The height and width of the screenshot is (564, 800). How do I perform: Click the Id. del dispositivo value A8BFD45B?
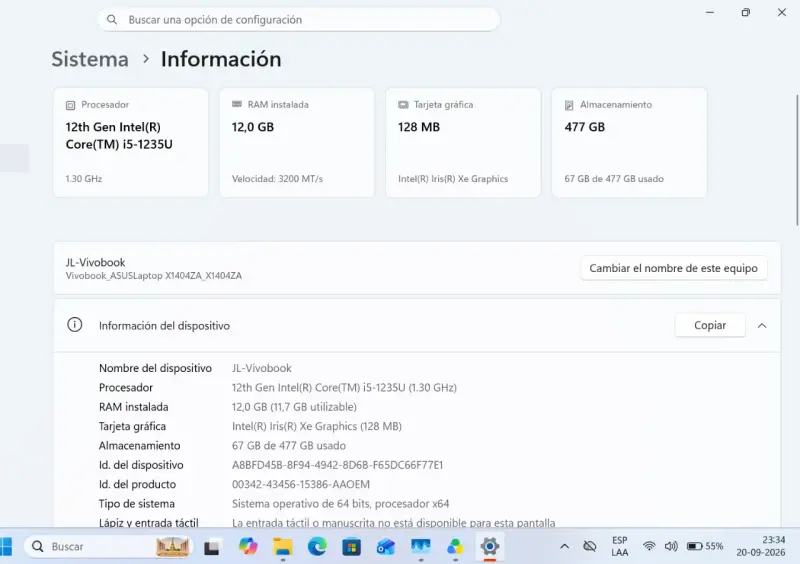tap(337, 465)
